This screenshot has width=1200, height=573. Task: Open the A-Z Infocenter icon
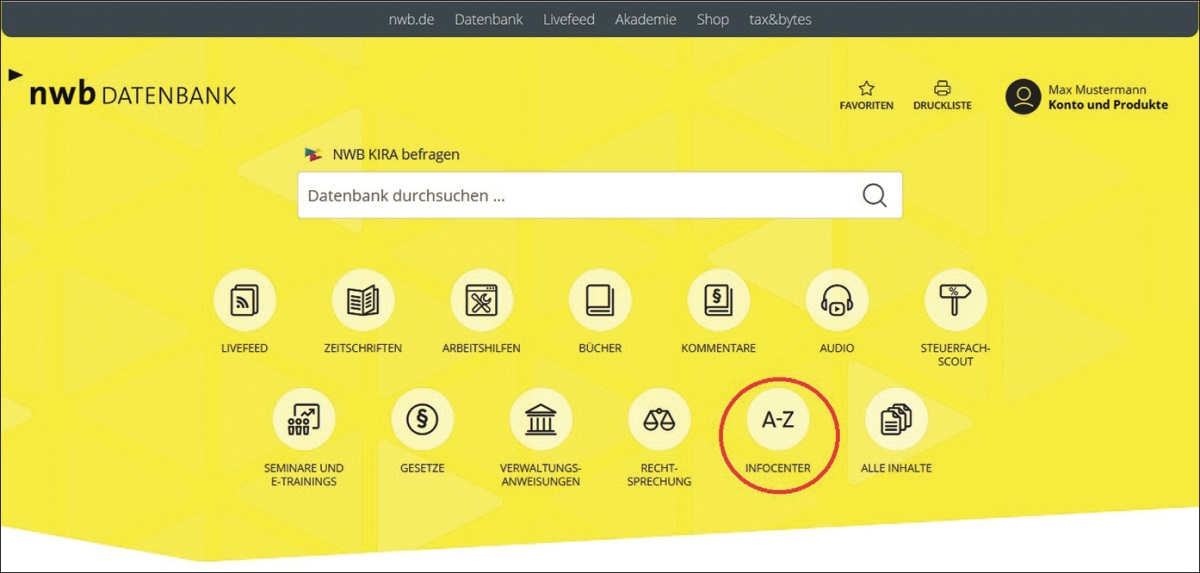(778, 421)
